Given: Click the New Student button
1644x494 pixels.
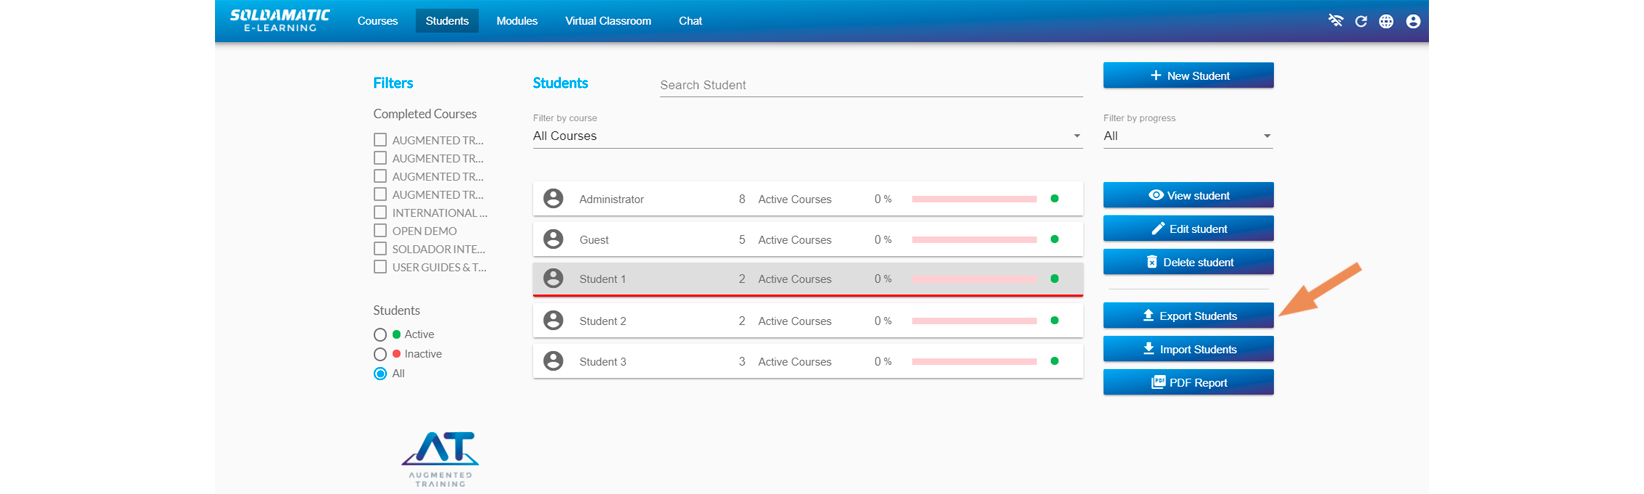Looking at the screenshot, I should click(x=1188, y=76).
